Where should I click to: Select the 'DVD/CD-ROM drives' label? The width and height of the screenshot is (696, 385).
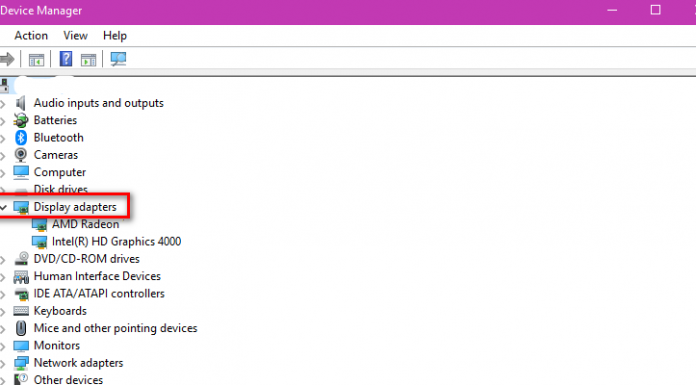87,259
